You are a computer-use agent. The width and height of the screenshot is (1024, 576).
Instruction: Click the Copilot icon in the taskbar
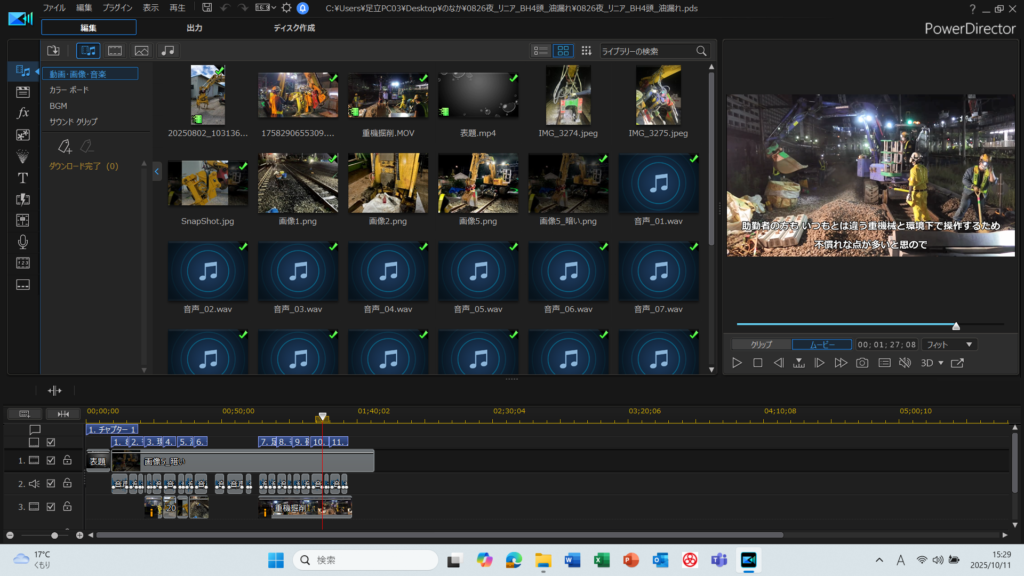pyautogui.click(x=485, y=560)
